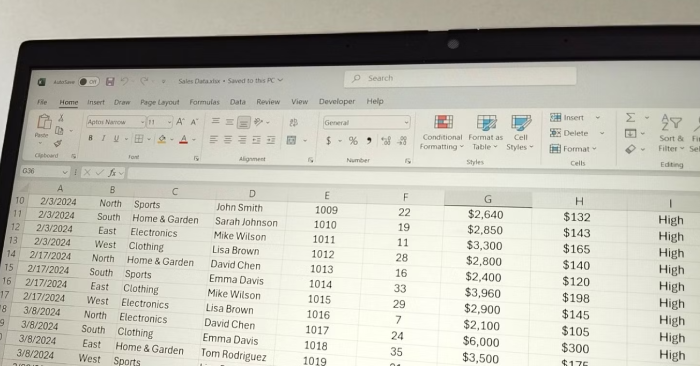Open the Review ribbon tab

(x=268, y=102)
